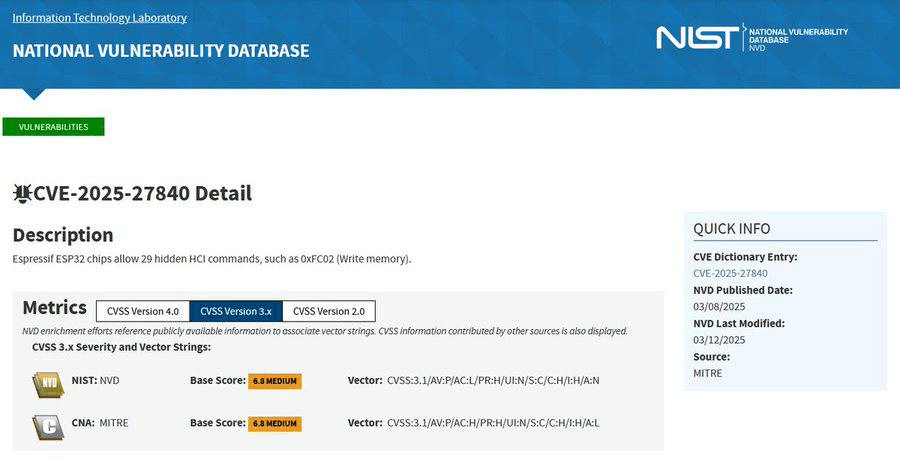Open CVE-2025-27840 dictionary entry link
This screenshot has height=461, width=900.
pyautogui.click(x=730, y=273)
